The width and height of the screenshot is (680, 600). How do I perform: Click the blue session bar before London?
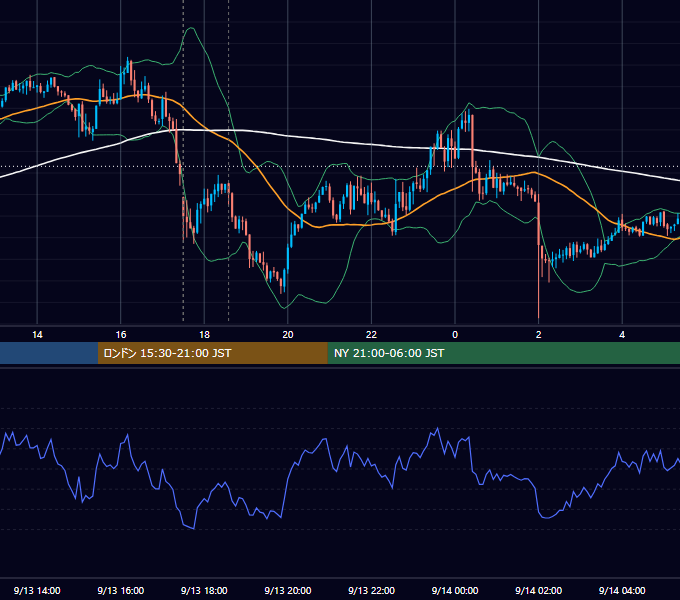pos(49,353)
